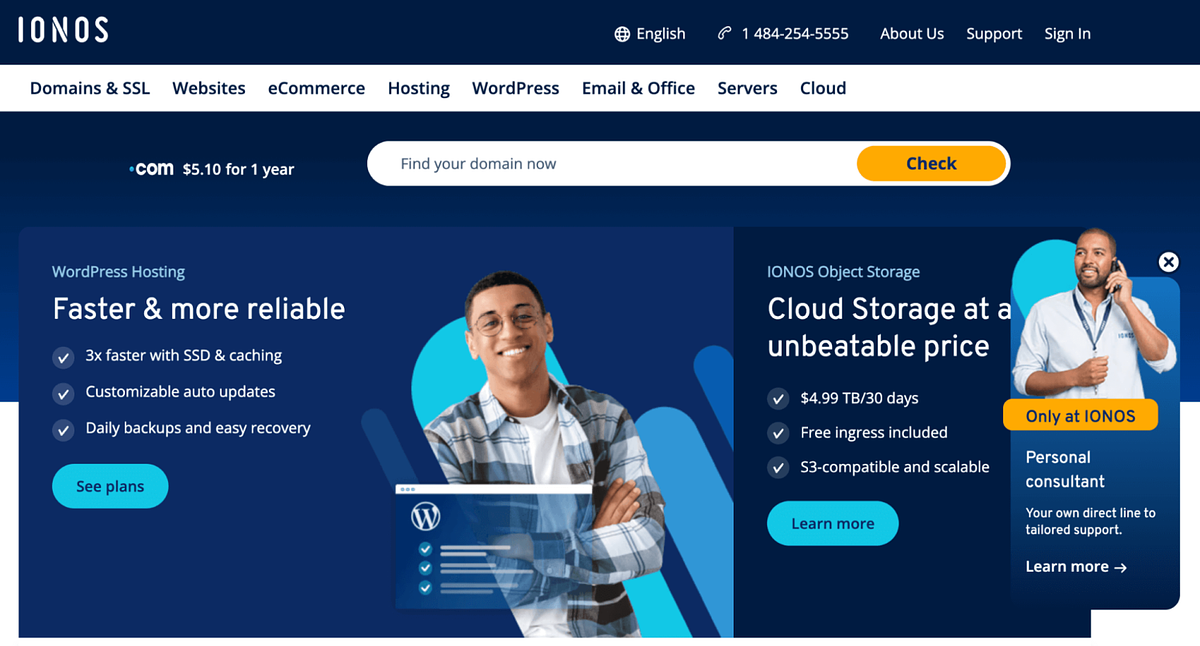Open the Email & Office menu
The image size is (1200, 646).
(x=638, y=88)
